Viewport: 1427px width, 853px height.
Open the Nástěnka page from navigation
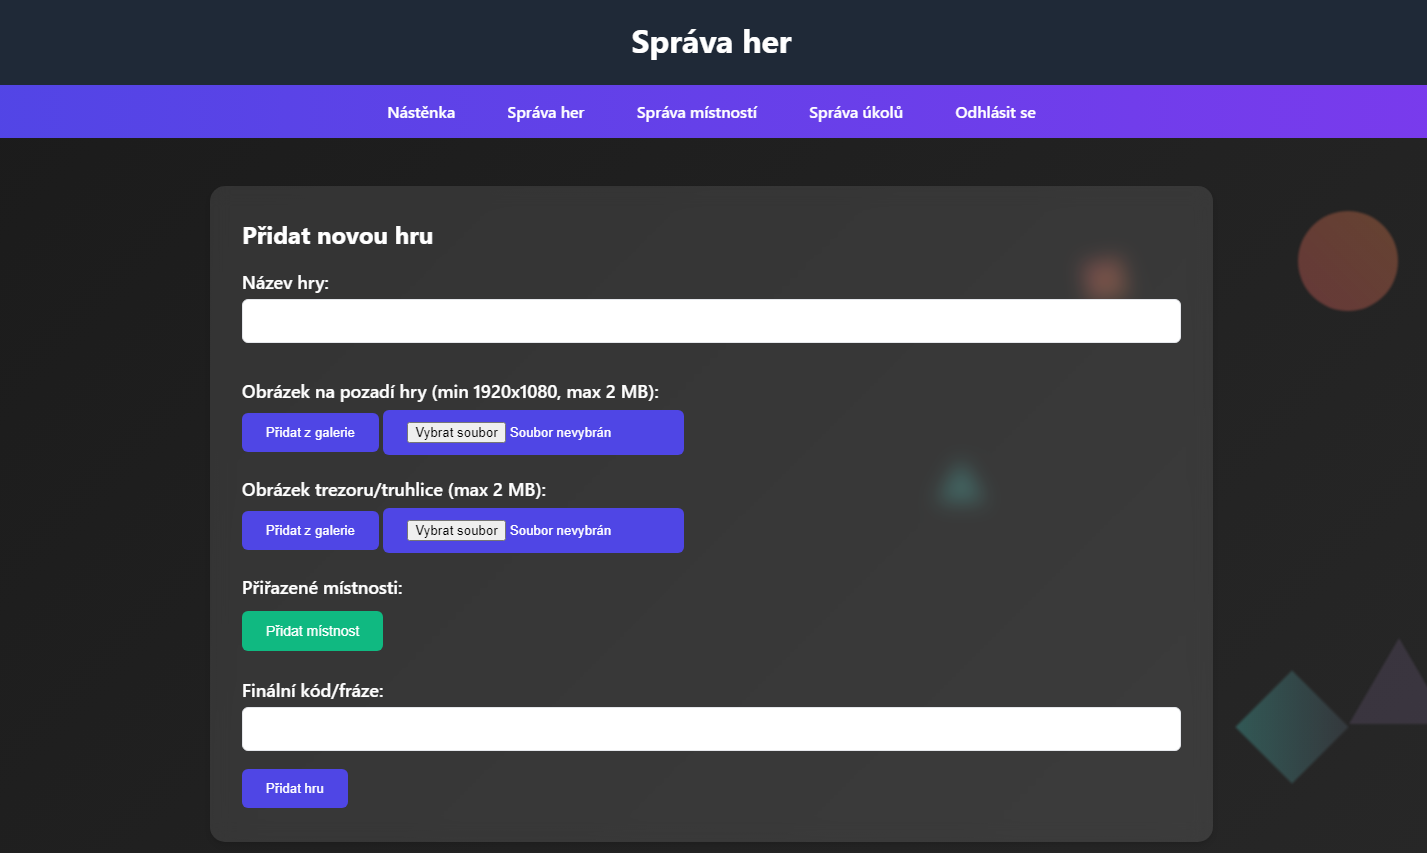pos(421,112)
